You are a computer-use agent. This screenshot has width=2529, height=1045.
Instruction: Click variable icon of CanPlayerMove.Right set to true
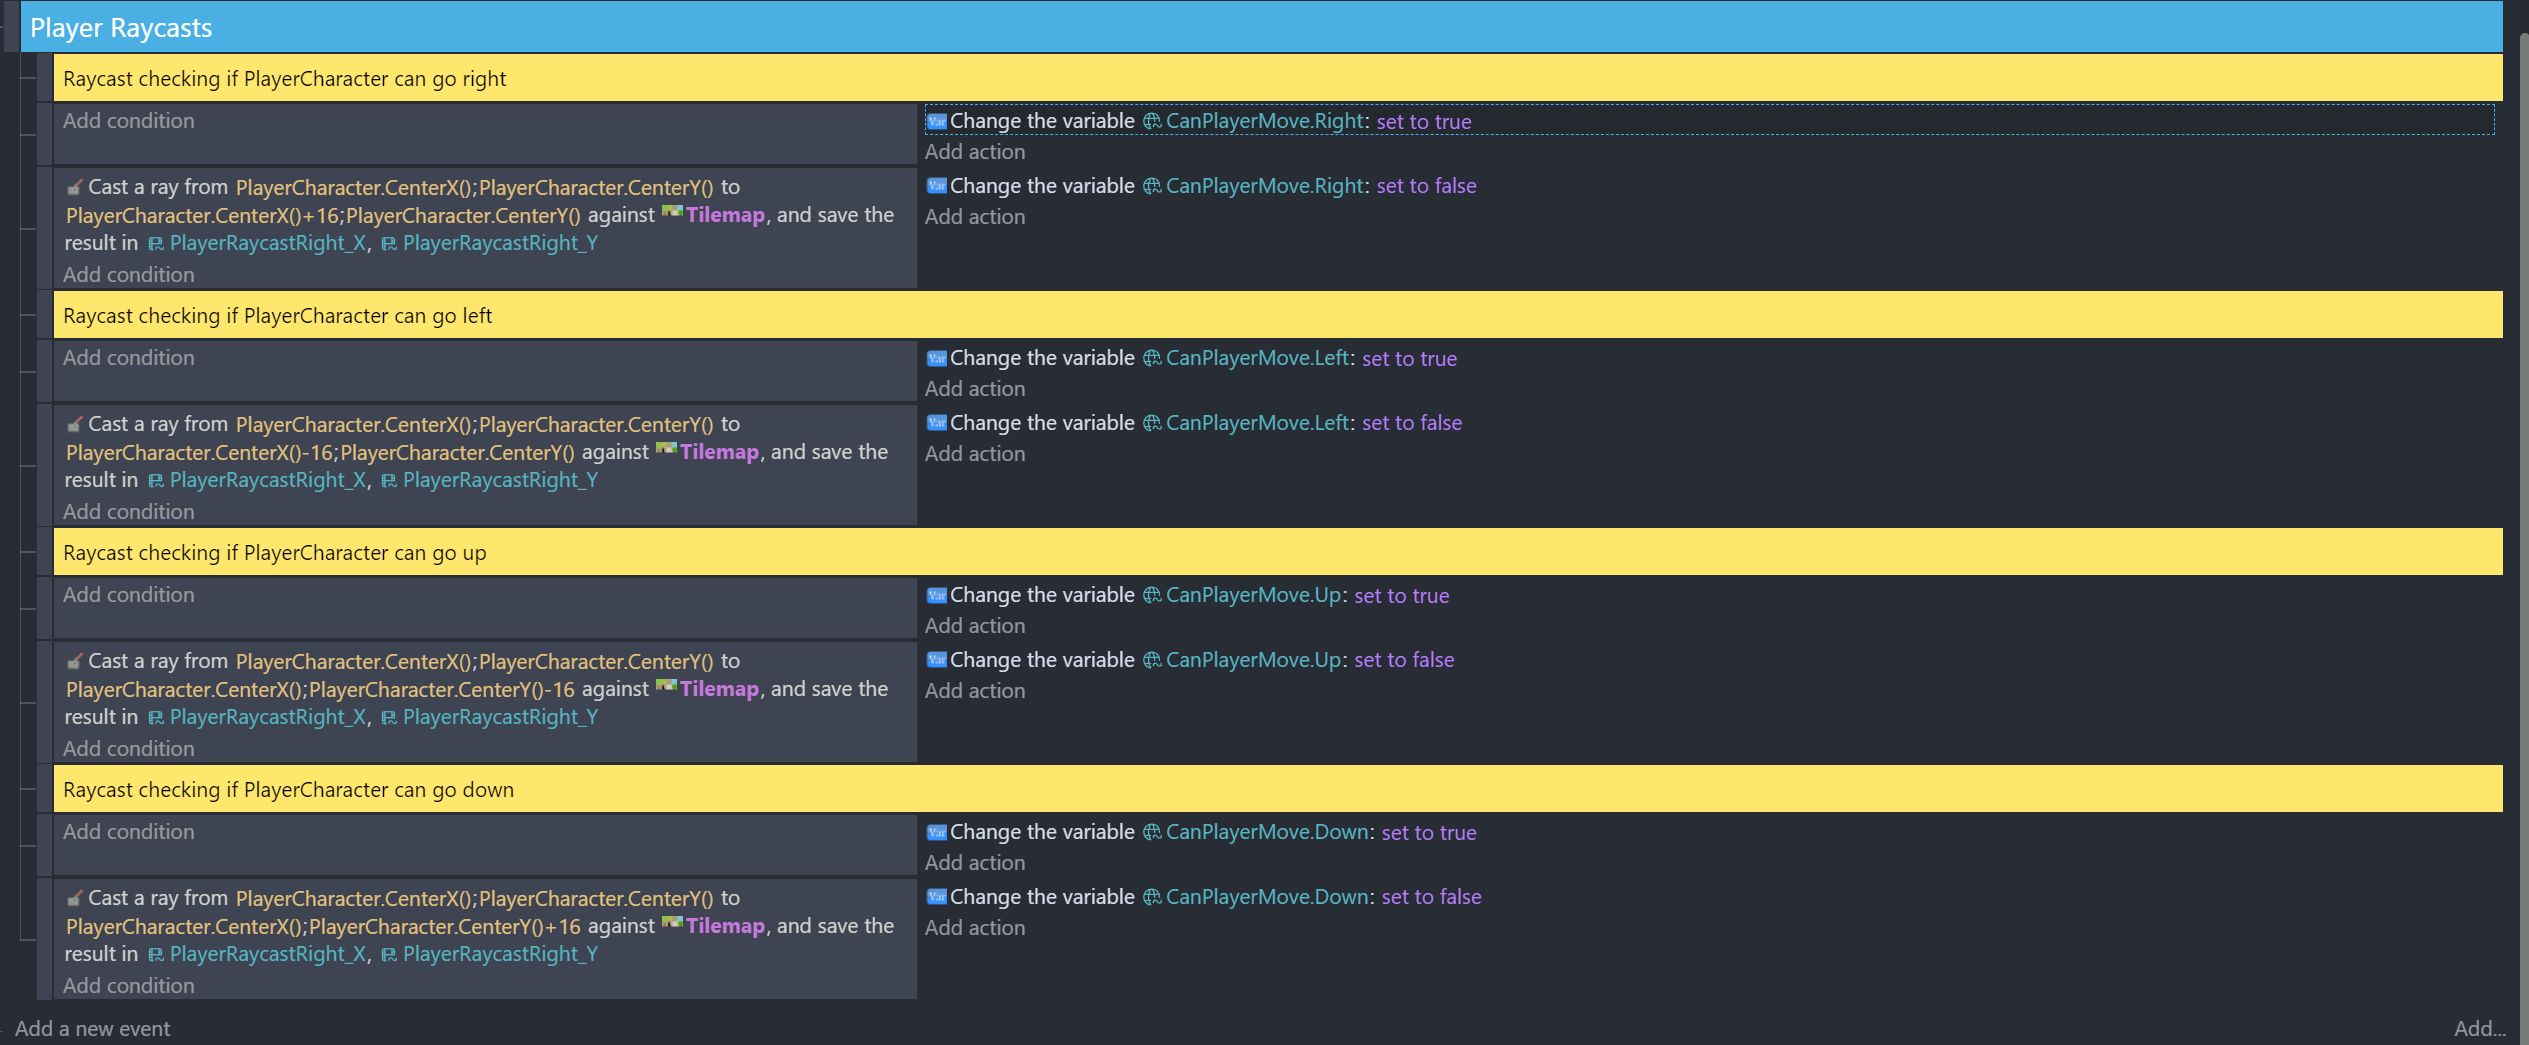(936, 122)
